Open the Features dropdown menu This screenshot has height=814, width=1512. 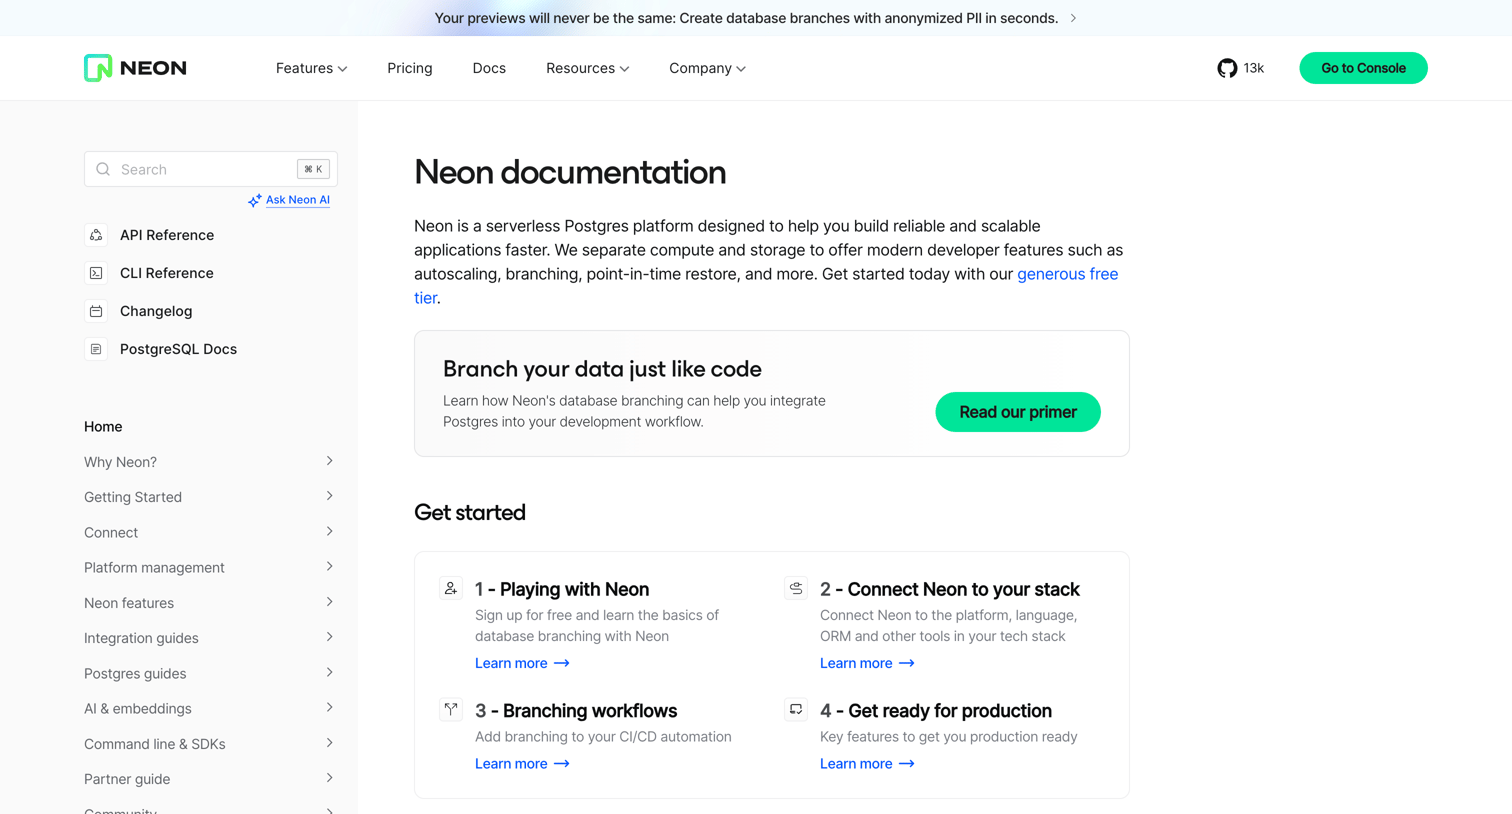tap(311, 68)
